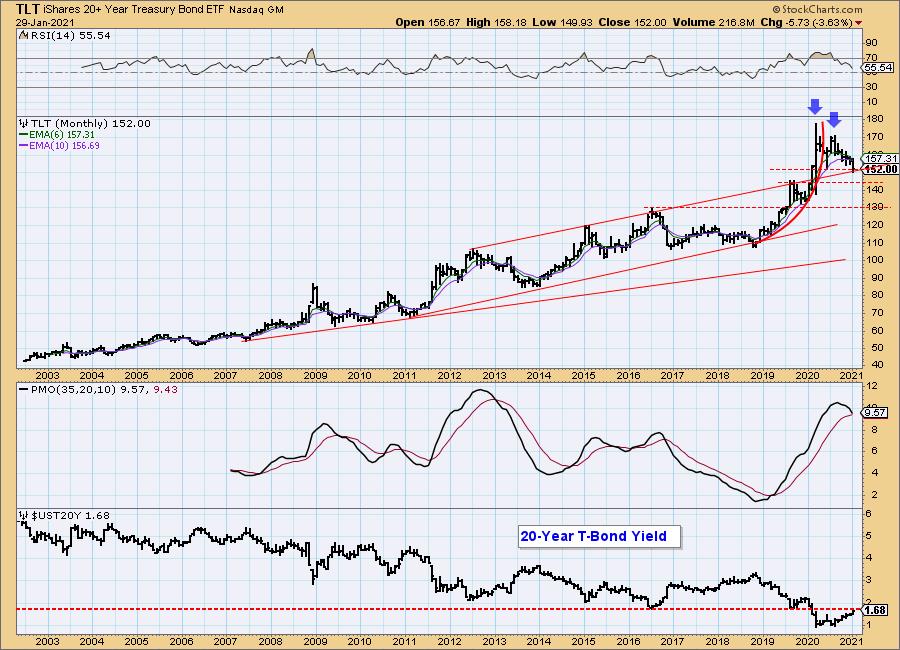
Task: Click the 157.31 tag on the price axis
Action: [x=881, y=158]
